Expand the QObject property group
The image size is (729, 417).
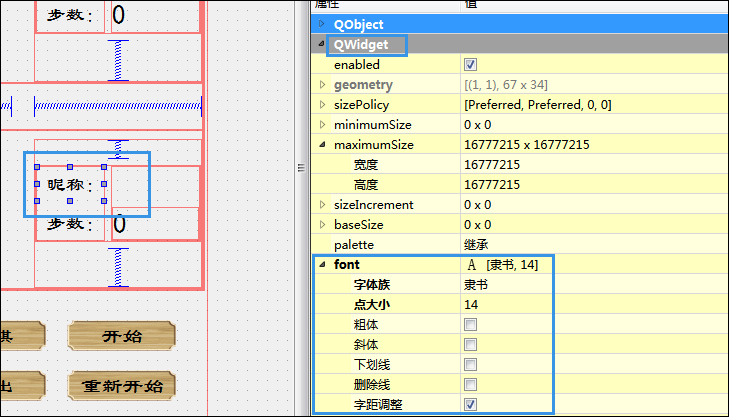[x=321, y=24]
